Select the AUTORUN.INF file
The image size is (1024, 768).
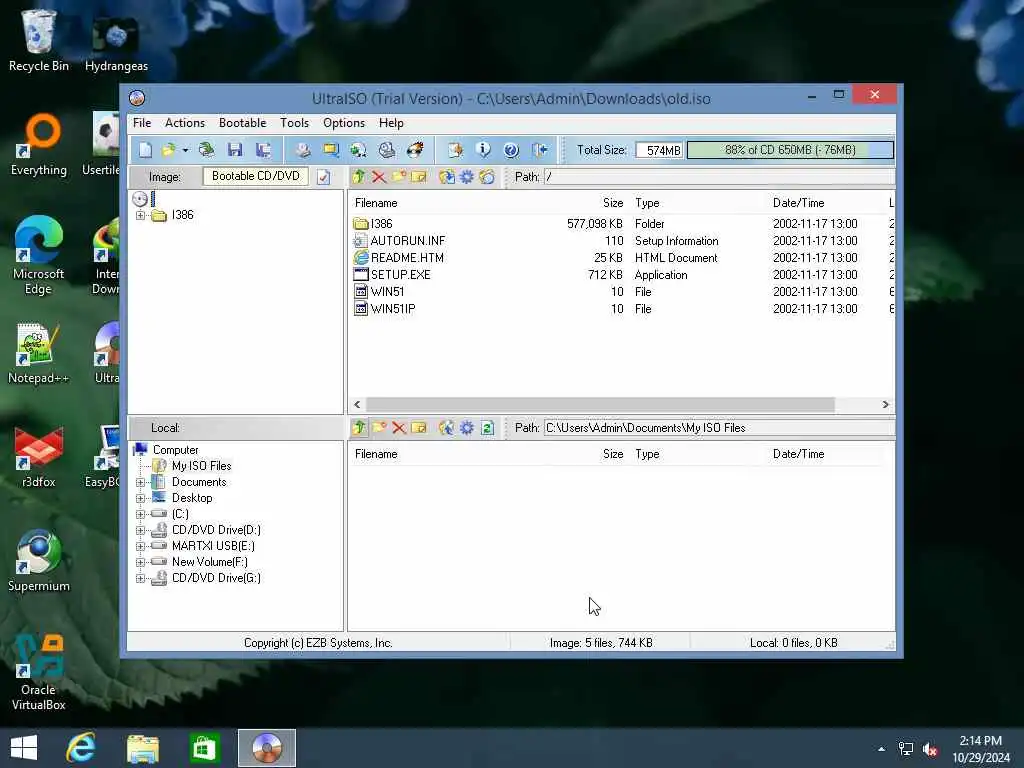408,241
